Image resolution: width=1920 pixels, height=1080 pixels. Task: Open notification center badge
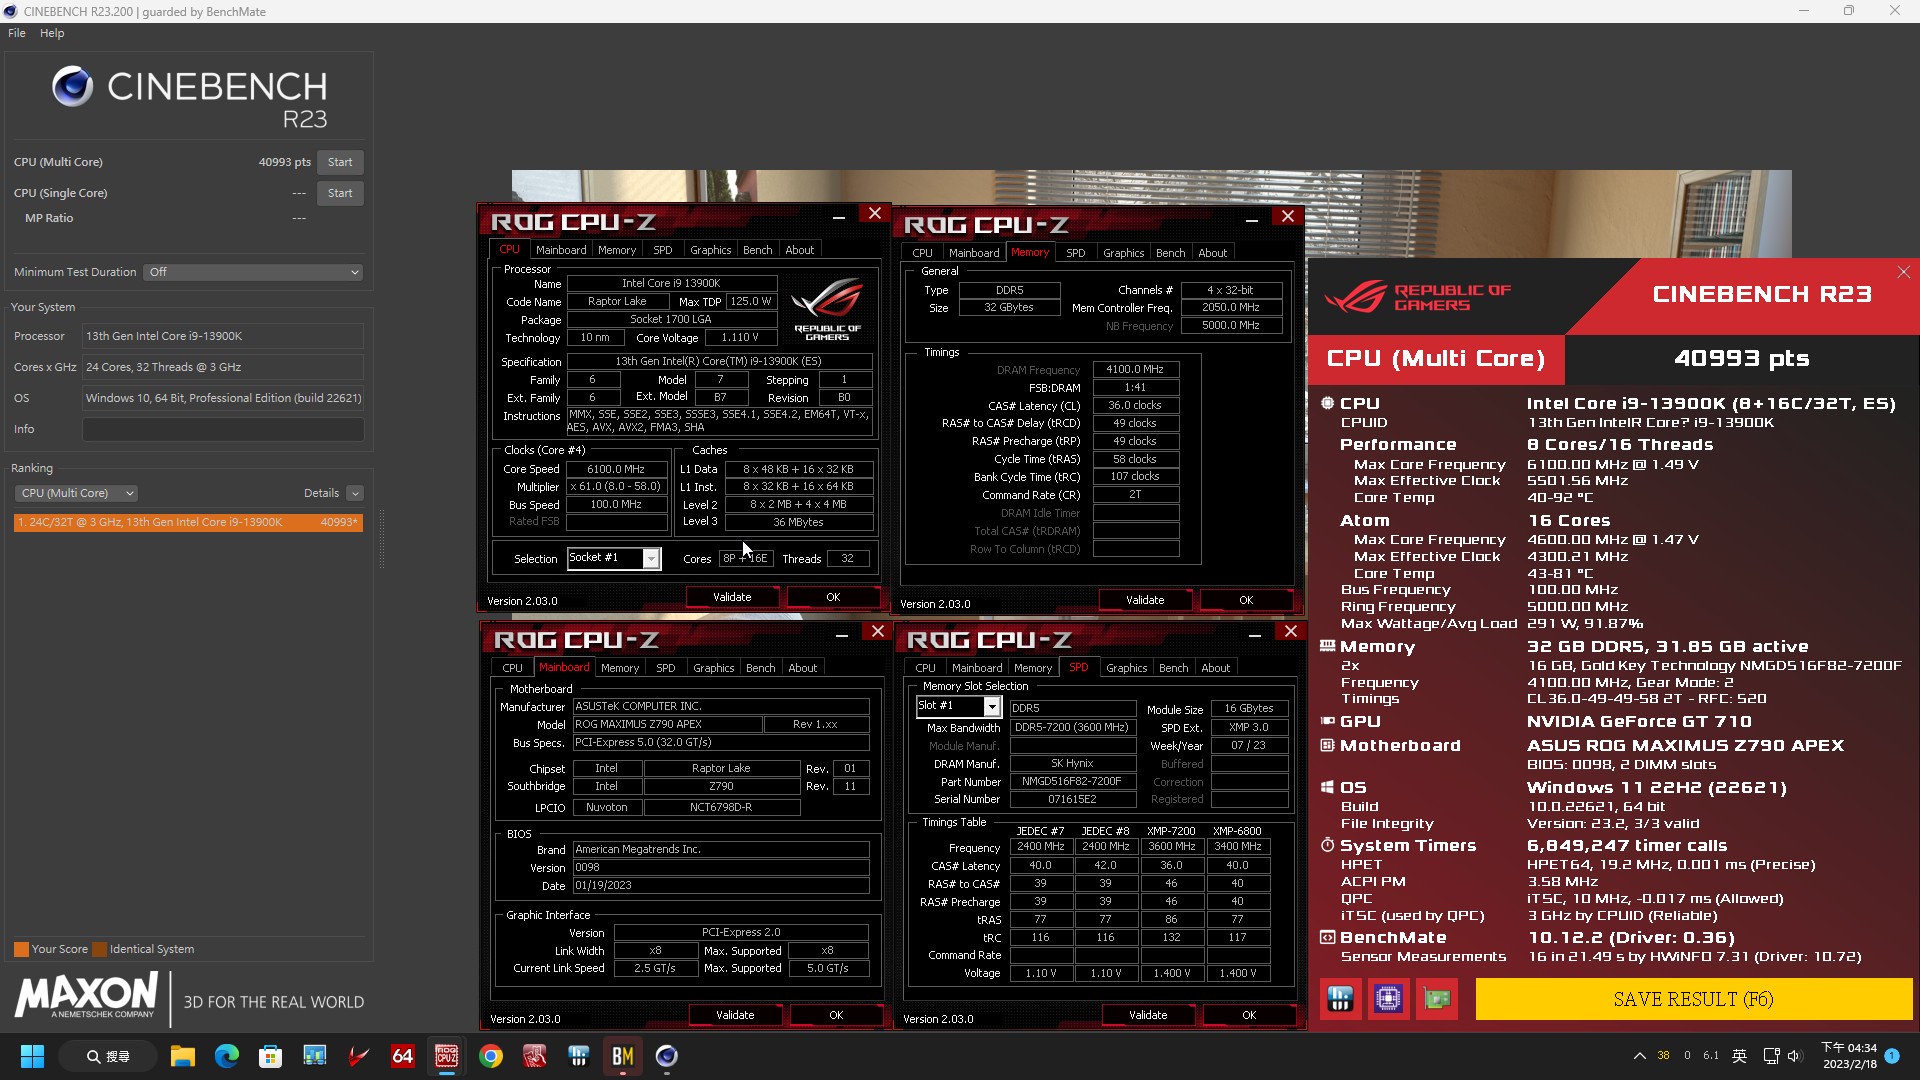tap(1892, 1056)
